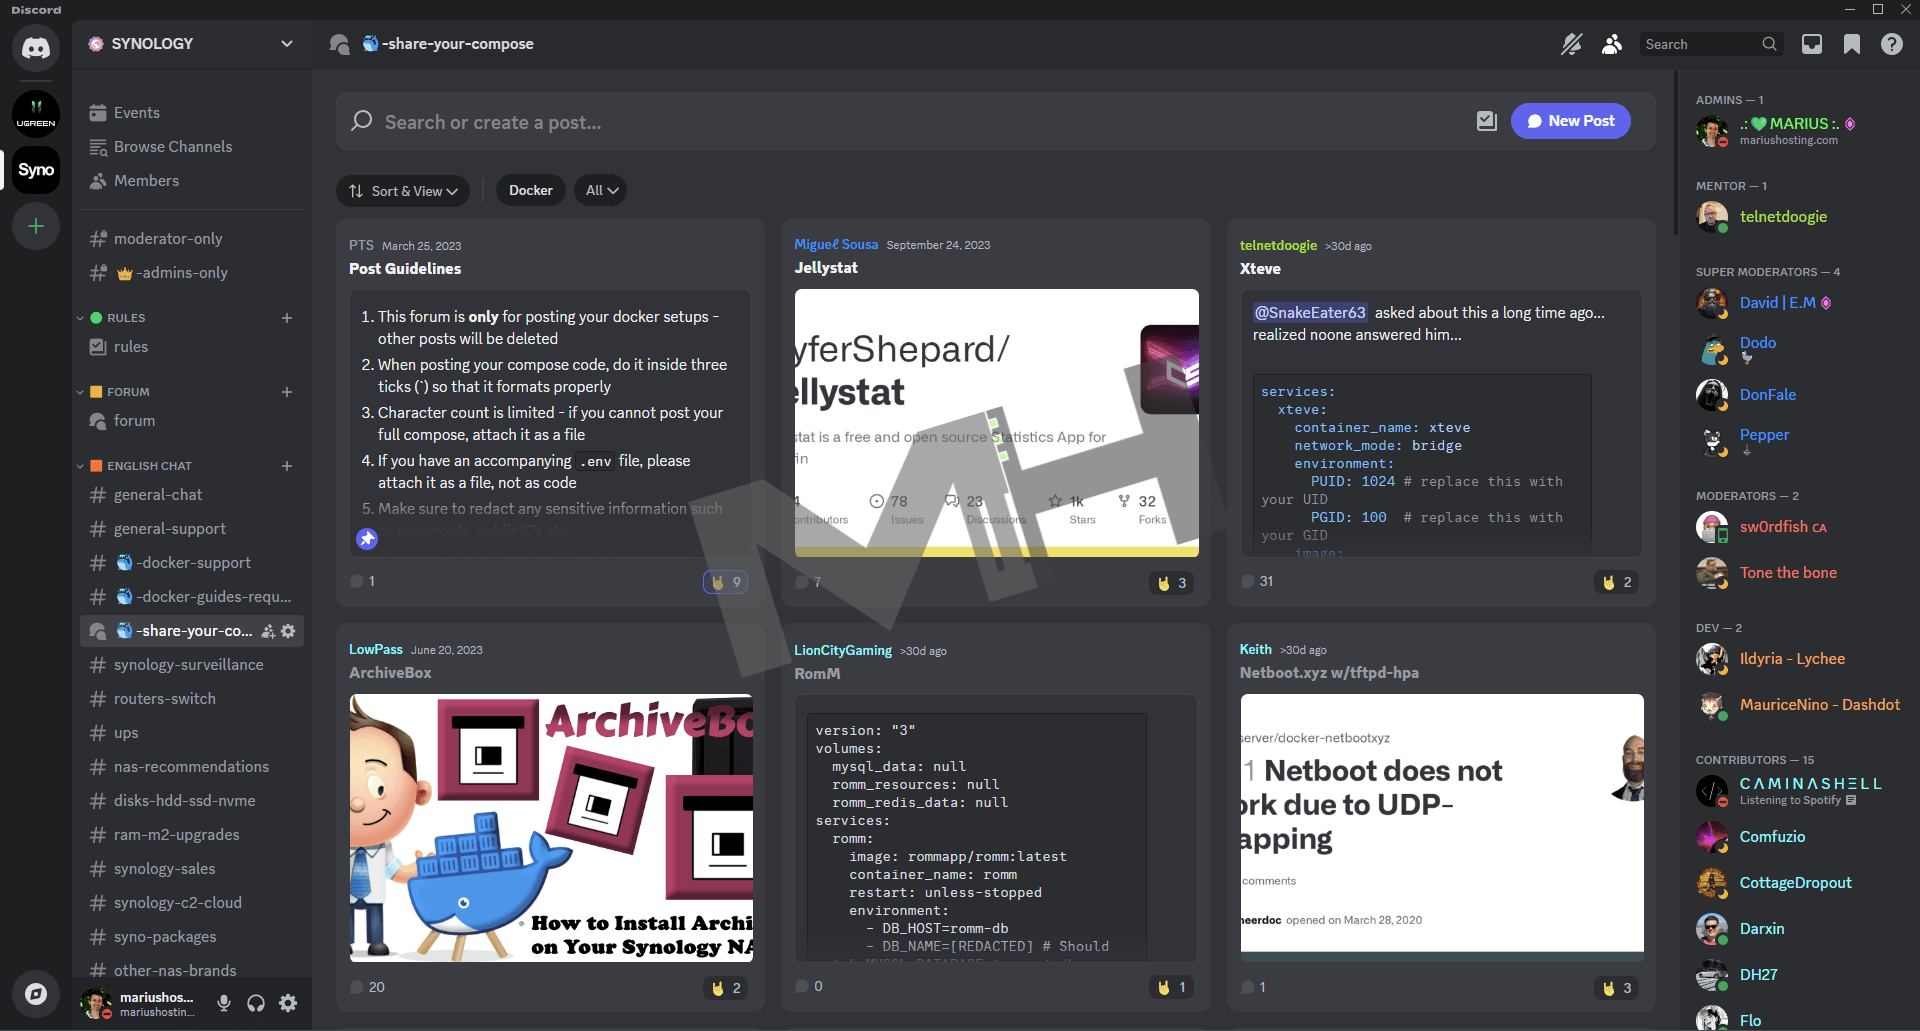Click New Post button

1571,121
